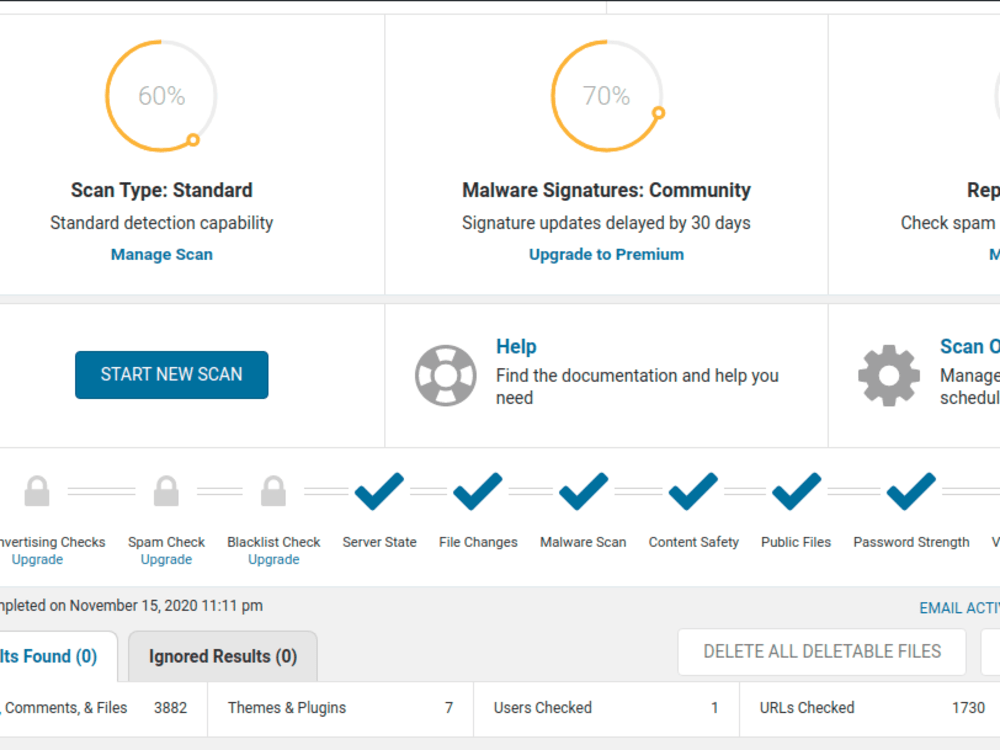Click the Content Safety checkmark
Screen dimensions: 1000x750
693,491
